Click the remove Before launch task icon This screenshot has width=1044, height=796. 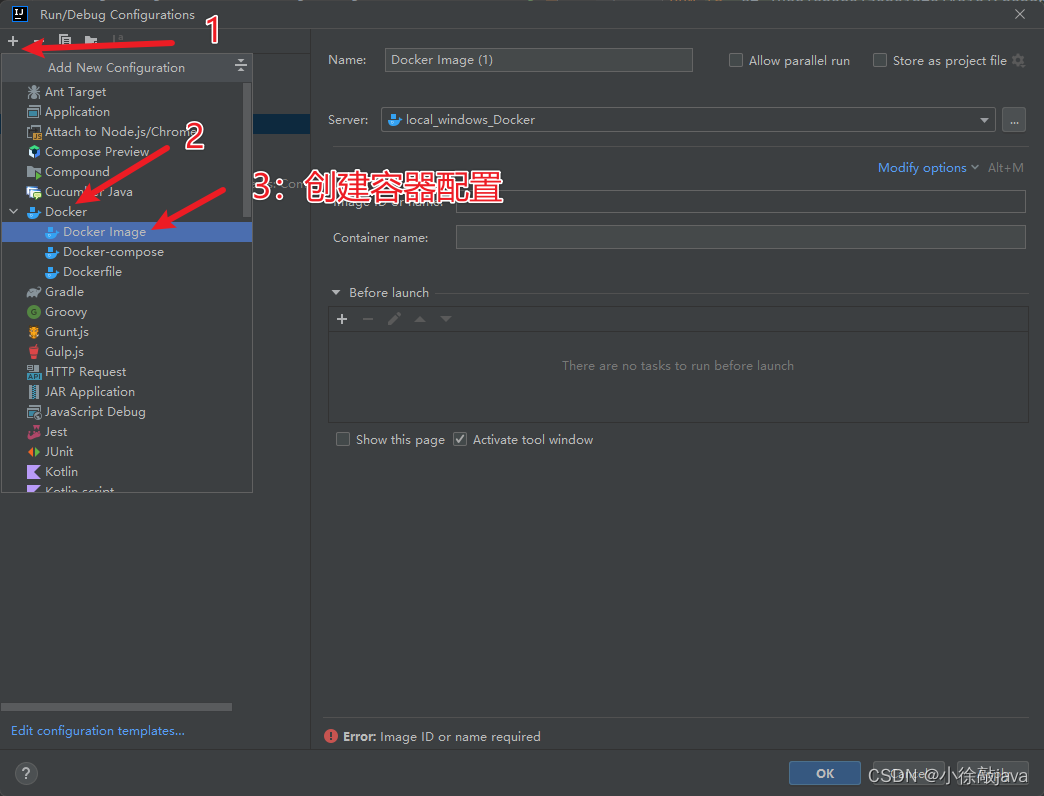point(368,319)
